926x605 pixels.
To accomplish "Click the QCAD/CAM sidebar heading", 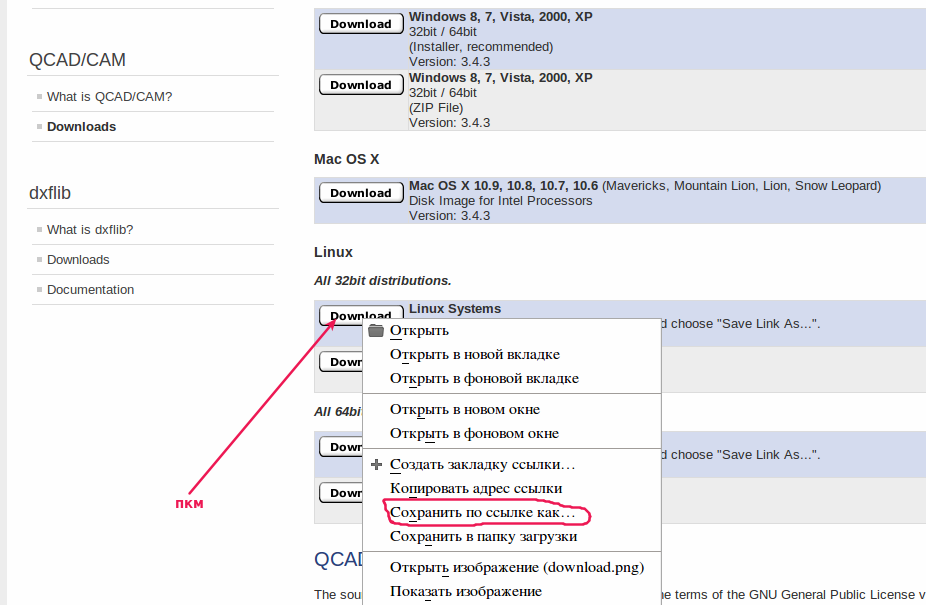I will (x=77, y=60).
